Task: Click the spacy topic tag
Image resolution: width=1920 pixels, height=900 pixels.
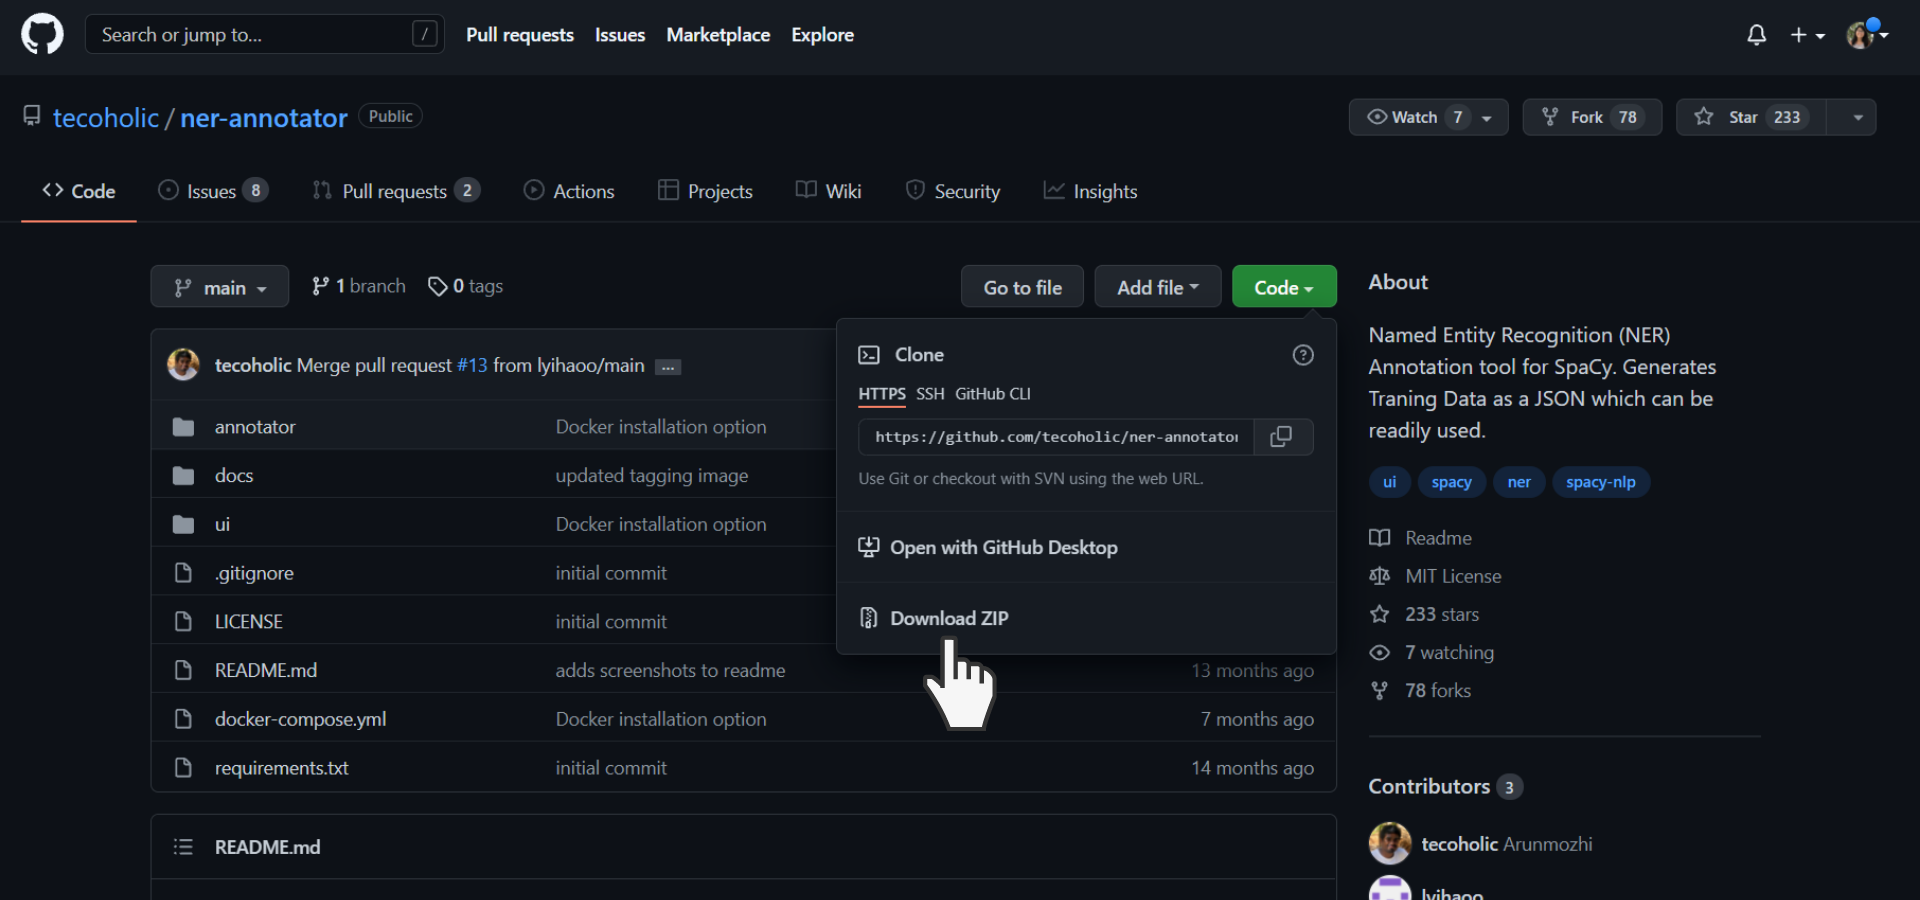Action: coord(1451,482)
